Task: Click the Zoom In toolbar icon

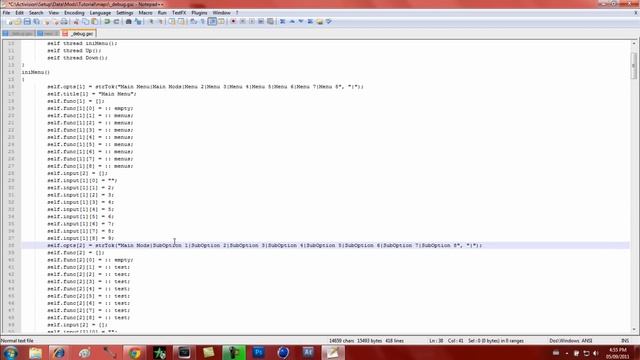Action: [x=151, y=21]
